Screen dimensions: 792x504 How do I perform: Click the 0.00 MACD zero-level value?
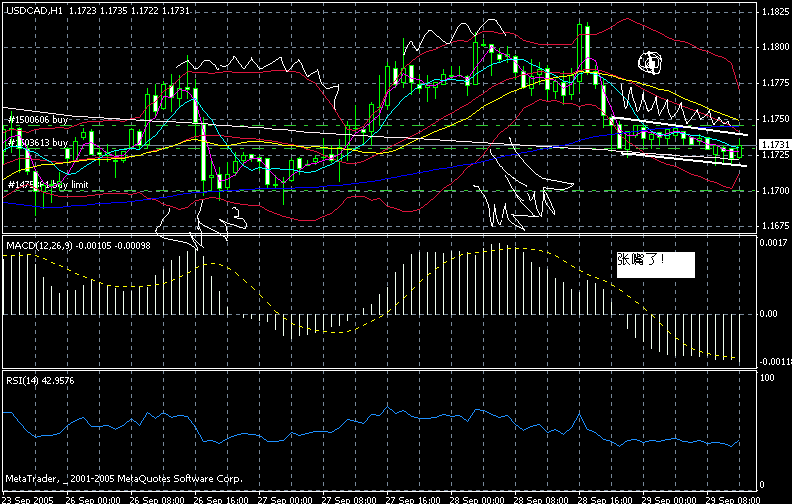769,314
